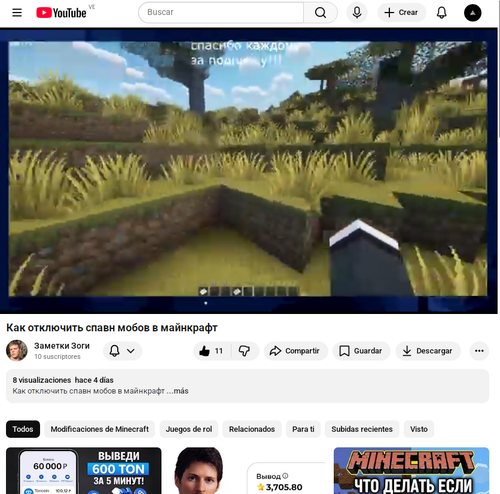Select the Todos filter chip

click(x=23, y=429)
